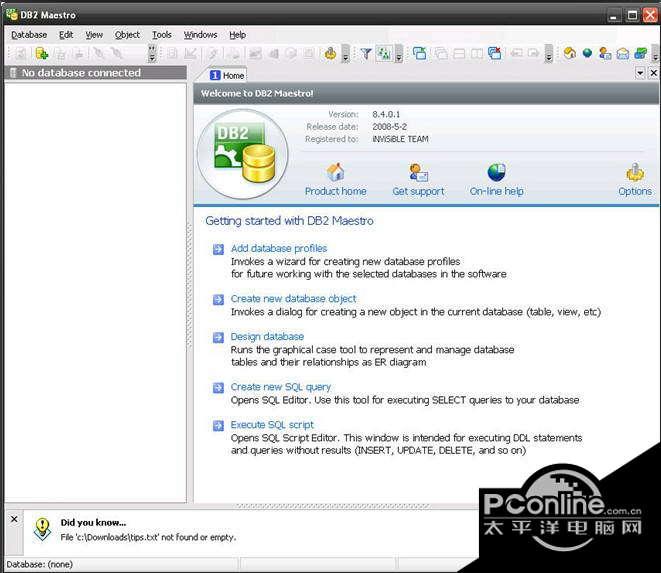The height and width of the screenshot is (573, 661).
Task: Click the globe icon above On-line help
Action: 497,172
